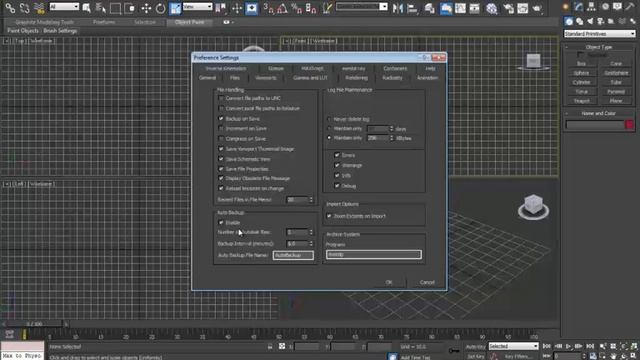Open Select by Name tool
This screenshot has height=360, width=640.
tap(100, 8)
